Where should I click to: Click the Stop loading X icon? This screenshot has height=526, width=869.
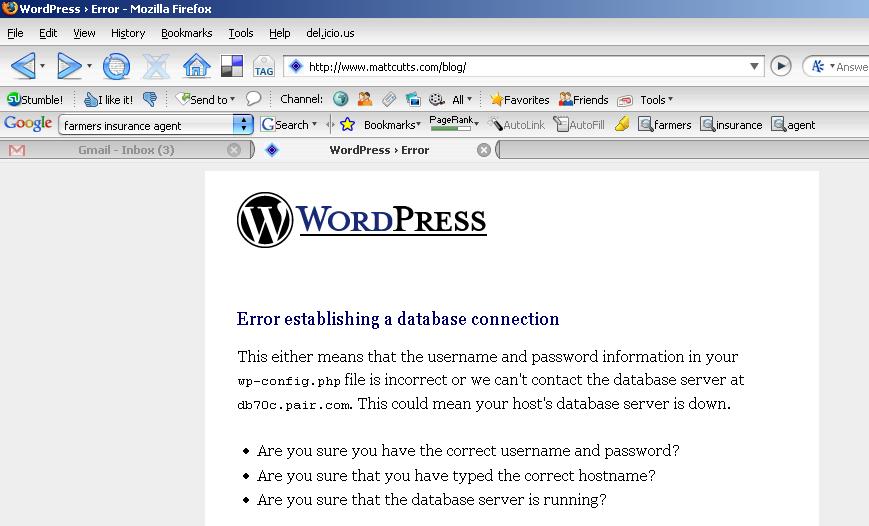[156, 67]
